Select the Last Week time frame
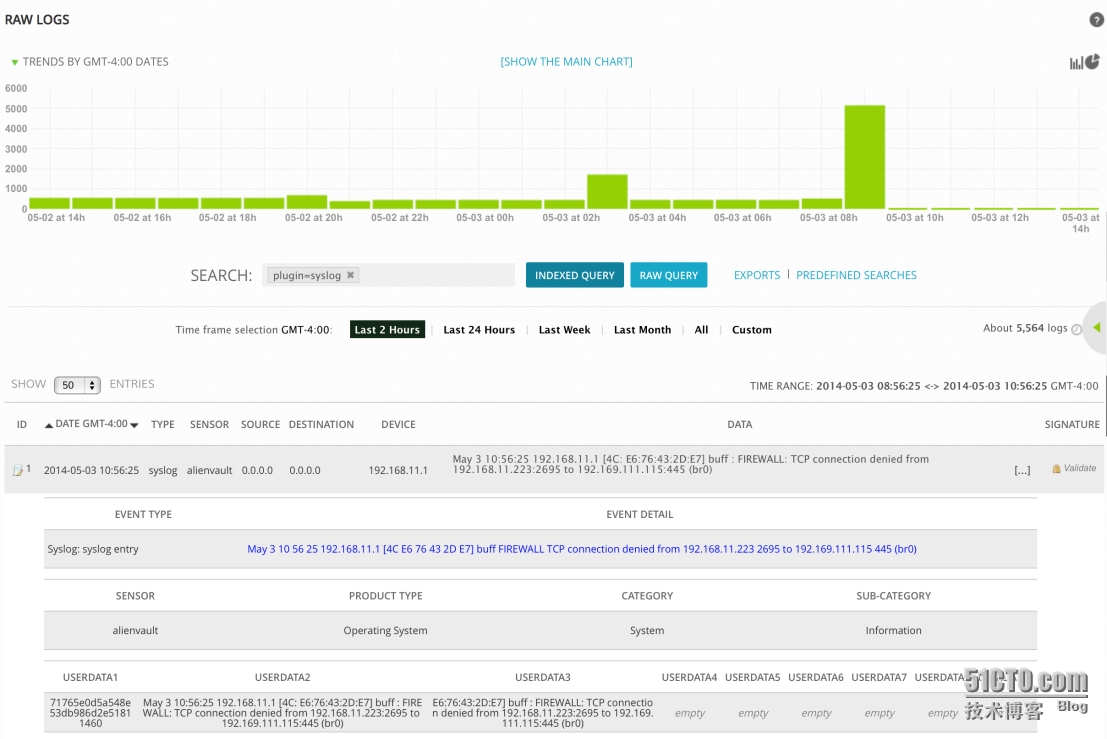1107x739 pixels. [564, 330]
